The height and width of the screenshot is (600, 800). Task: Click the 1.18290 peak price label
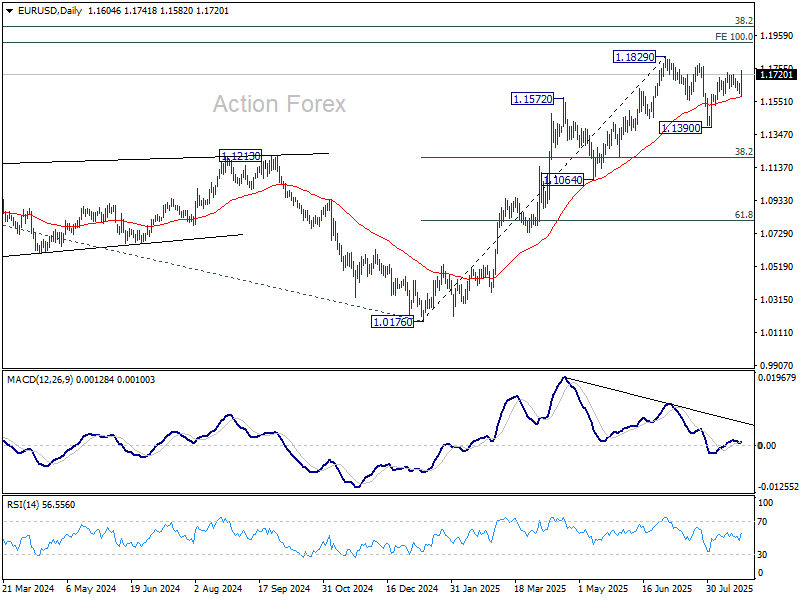coord(634,58)
